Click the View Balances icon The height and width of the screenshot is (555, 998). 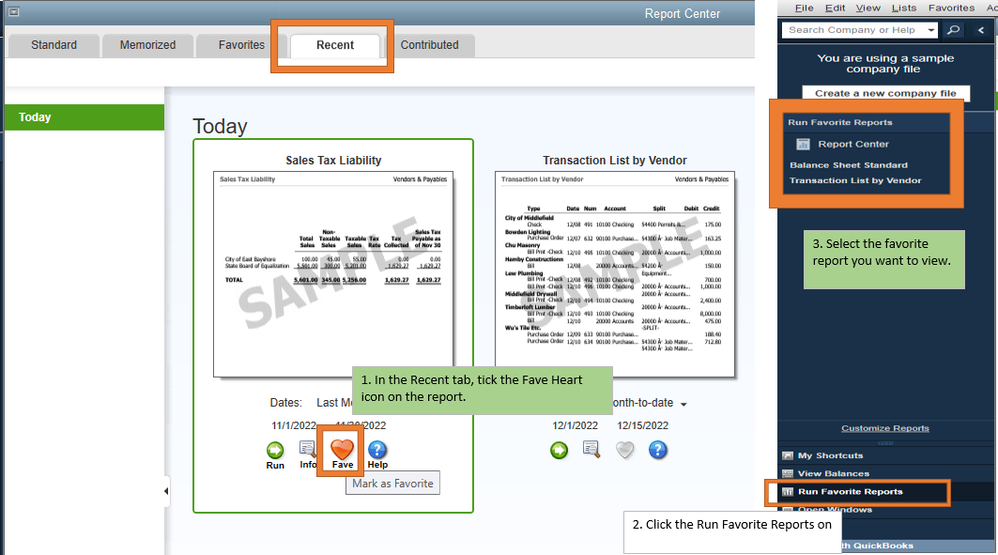tap(788, 474)
